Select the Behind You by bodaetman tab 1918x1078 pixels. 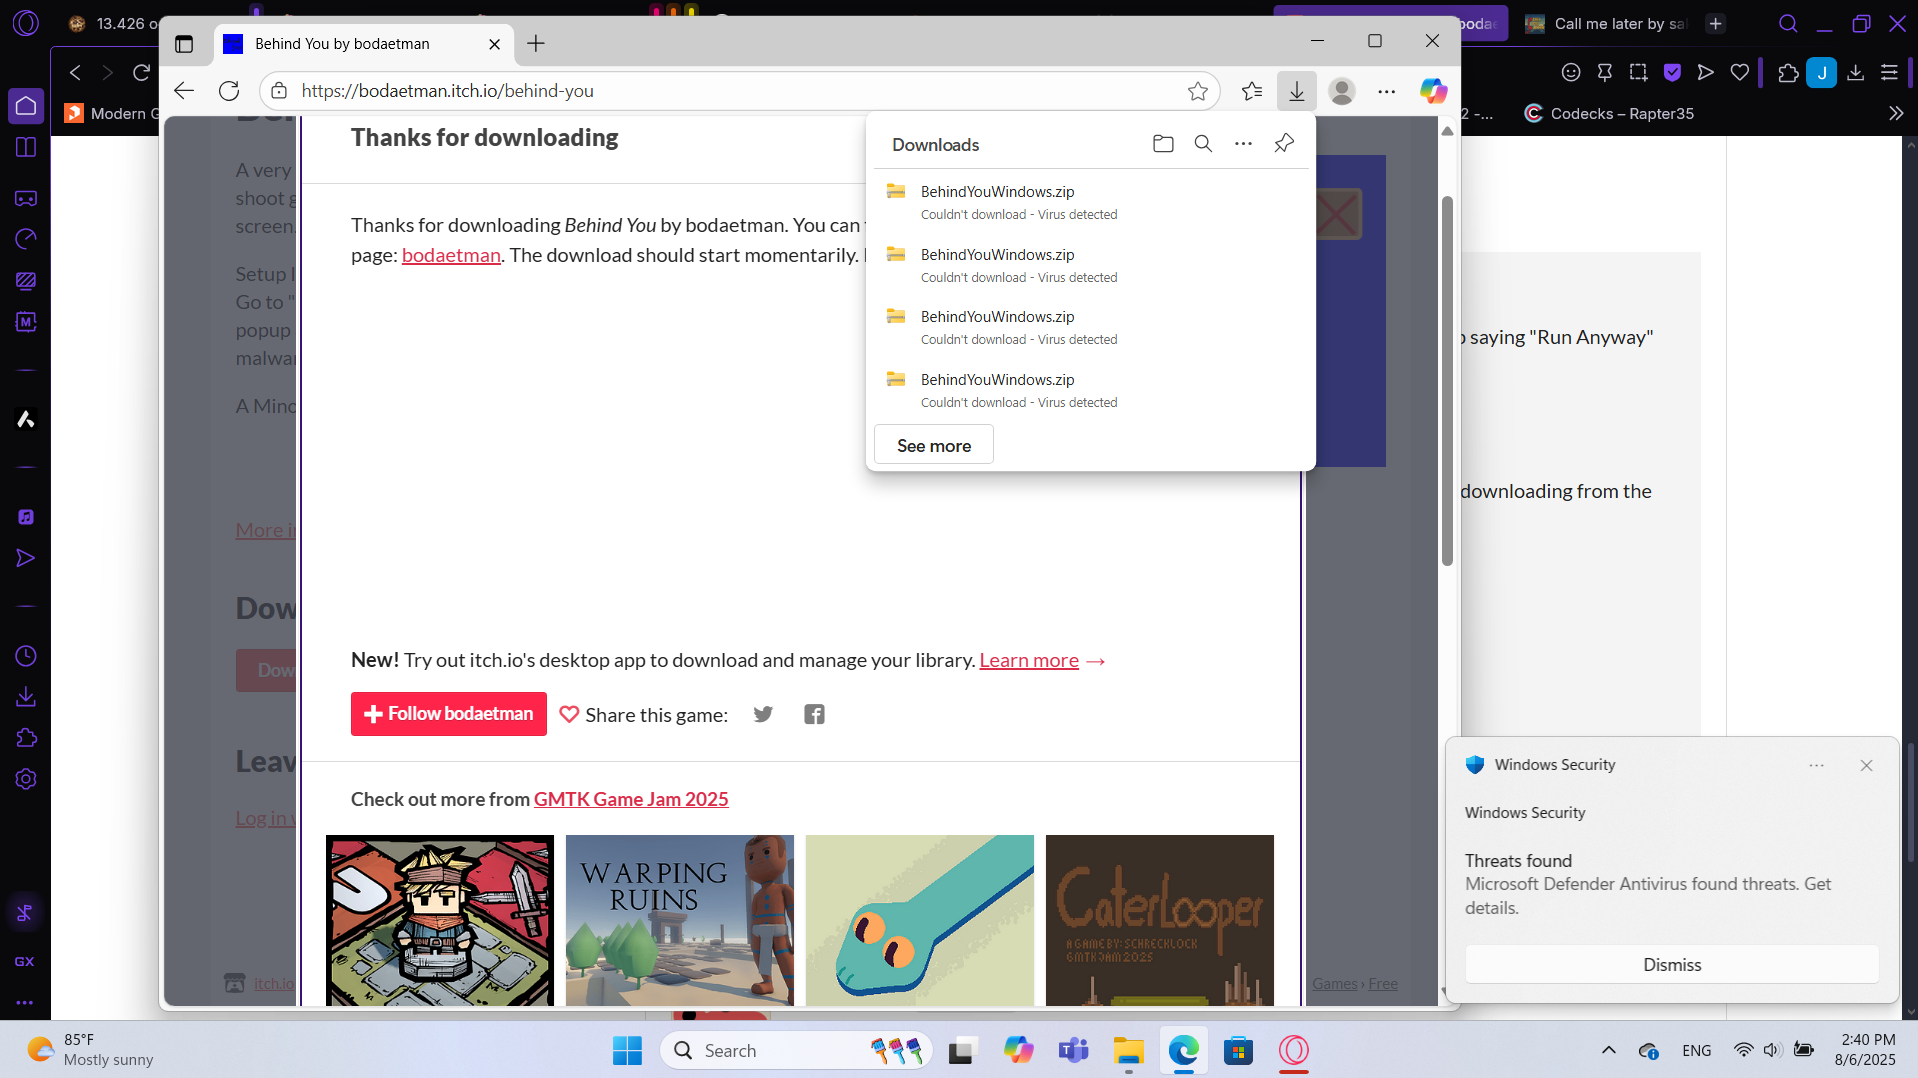click(x=363, y=44)
